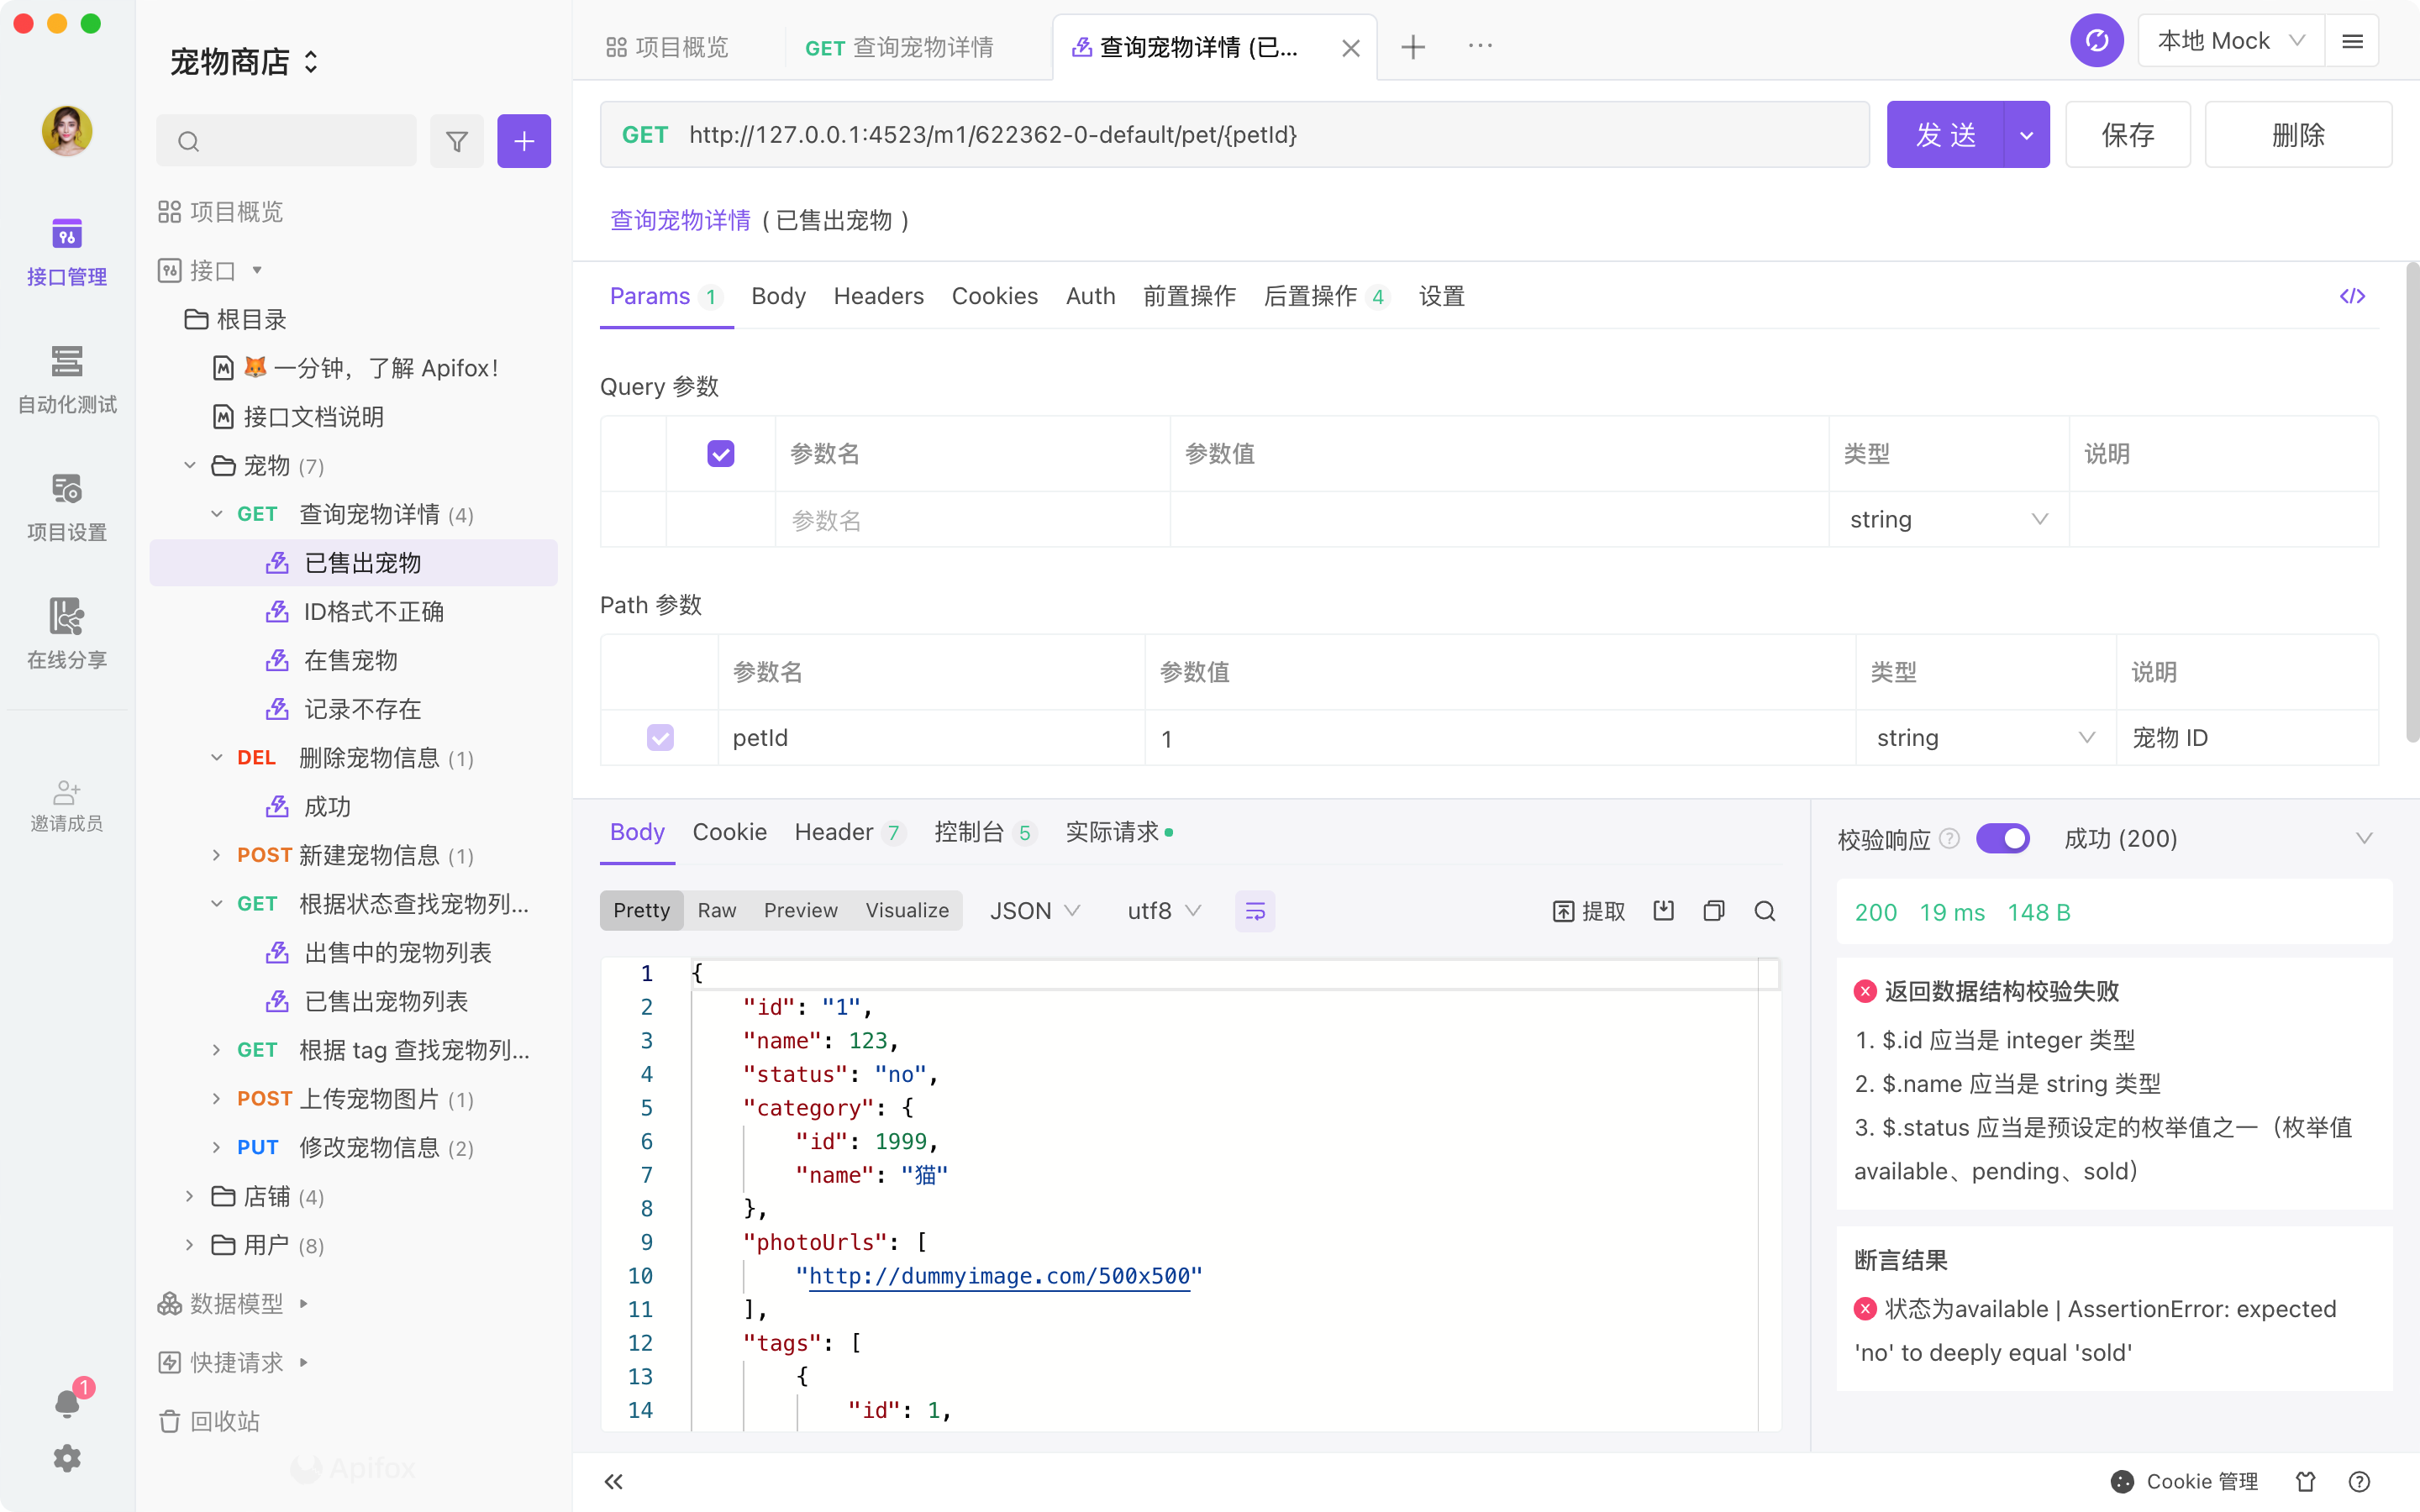Switch project via 宠物商店 selector

click(x=245, y=62)
